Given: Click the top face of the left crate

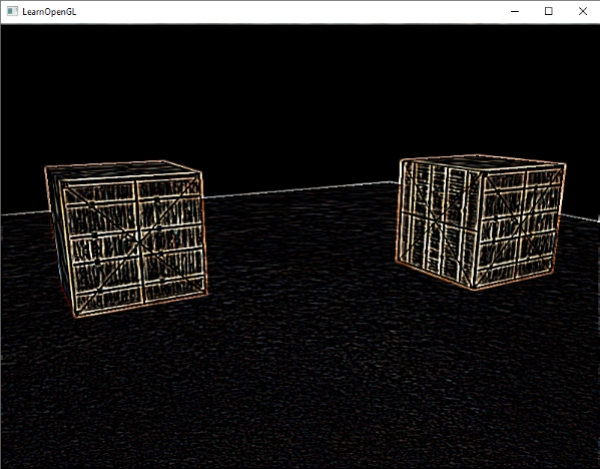Looking at the screenshot, I should click(120, 171).
